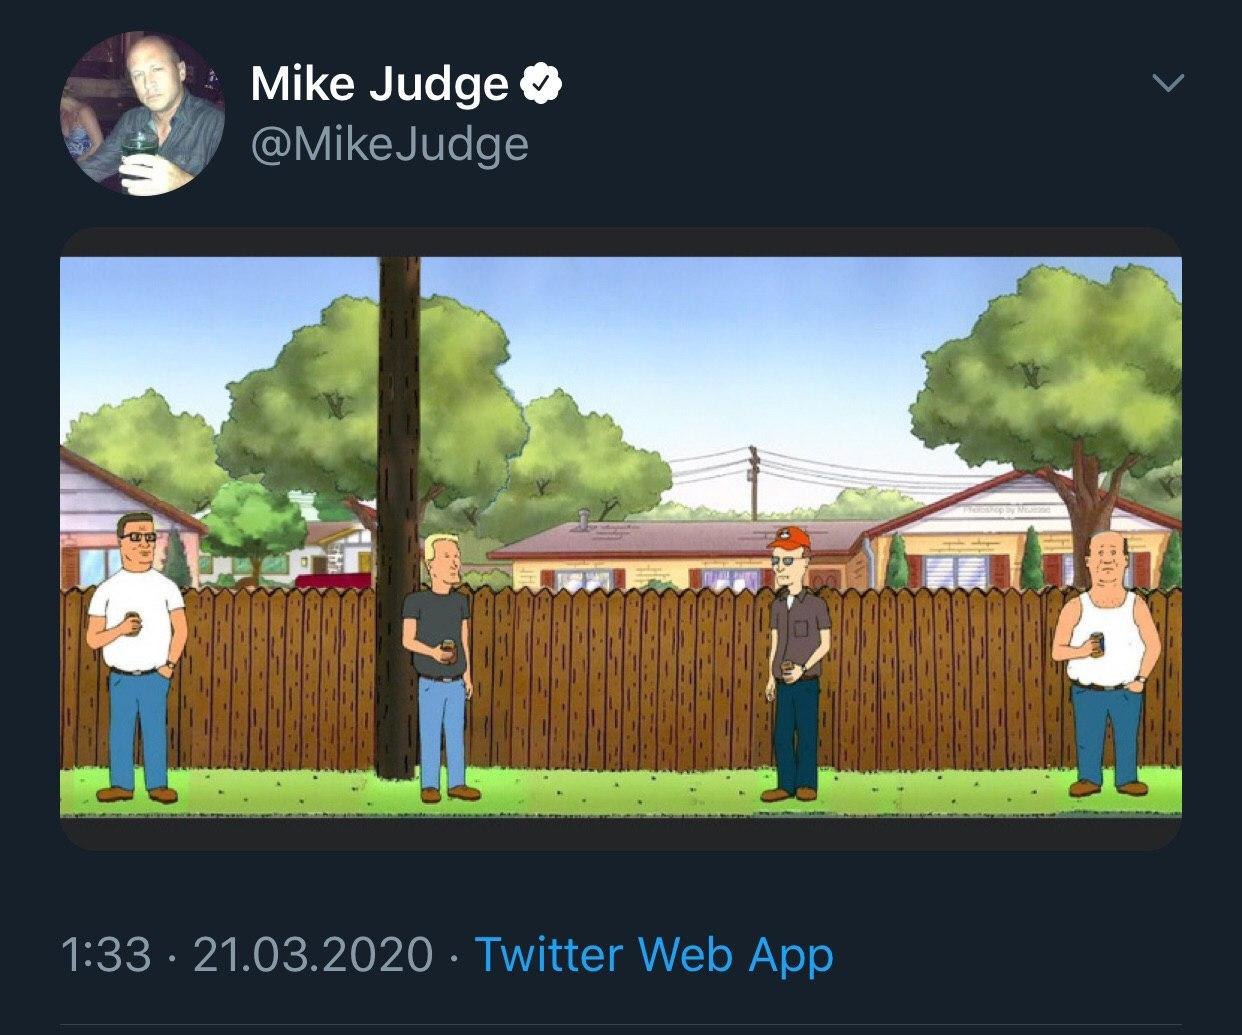The height and width of the screenshot is (1035, 1242).
Task: Open the Mike Judge display name link
Action: [x=379, y=83]
